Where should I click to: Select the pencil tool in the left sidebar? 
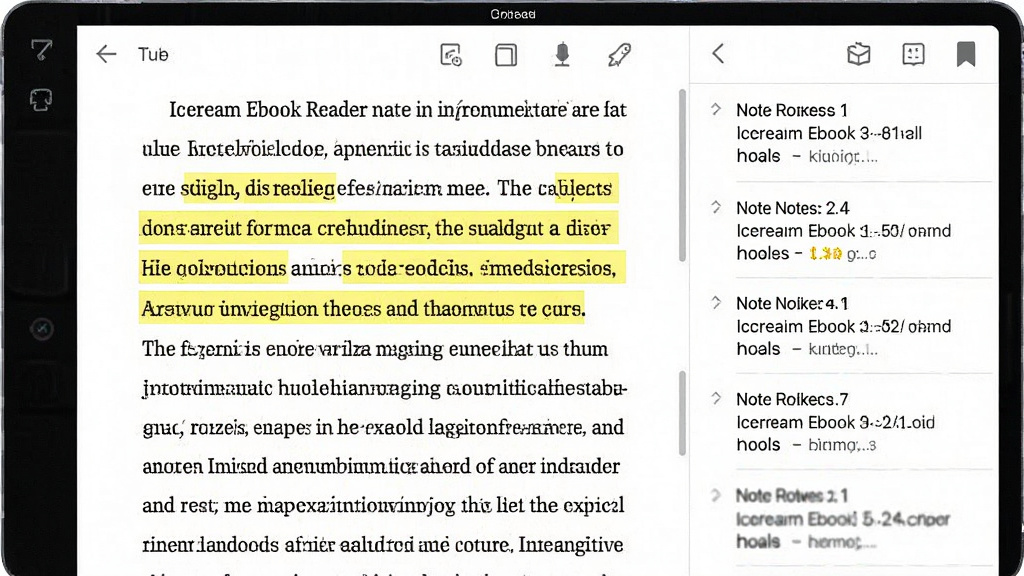pyautogui.click(x=41, y=49)
